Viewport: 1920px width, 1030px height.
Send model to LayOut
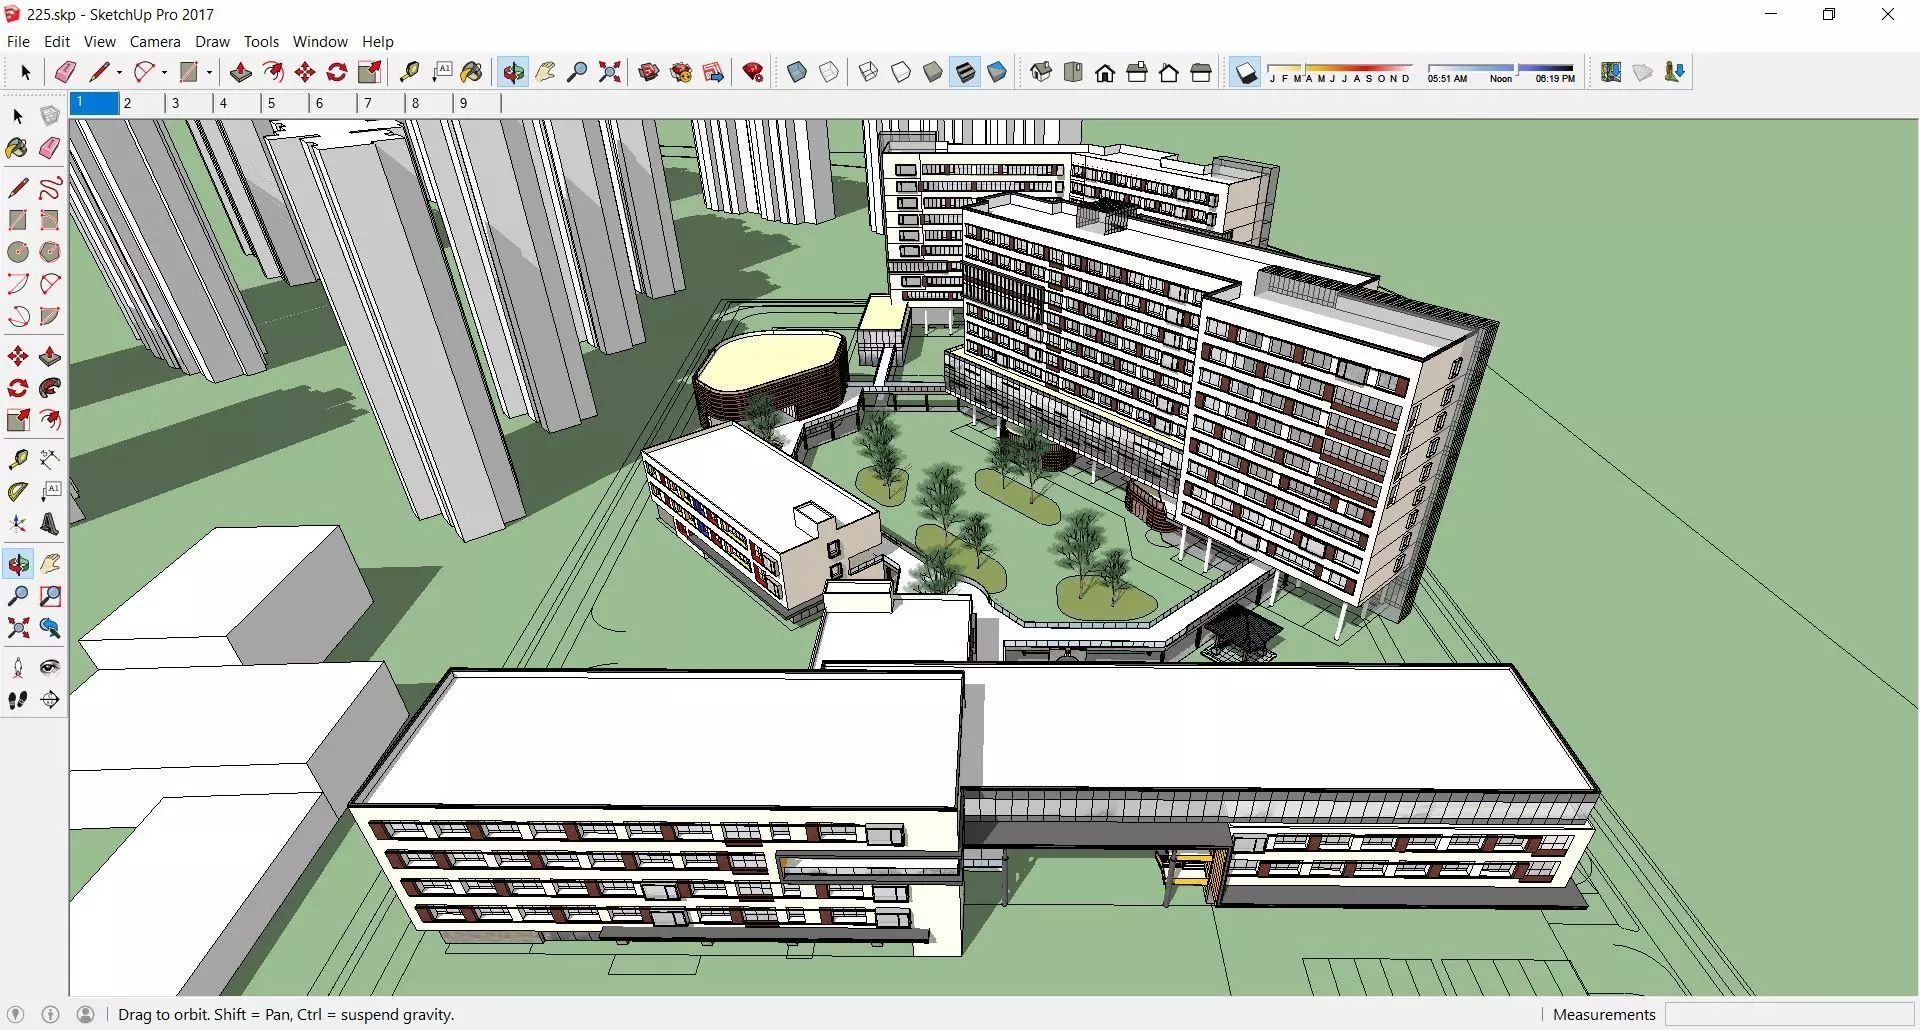tap(713, 72)
